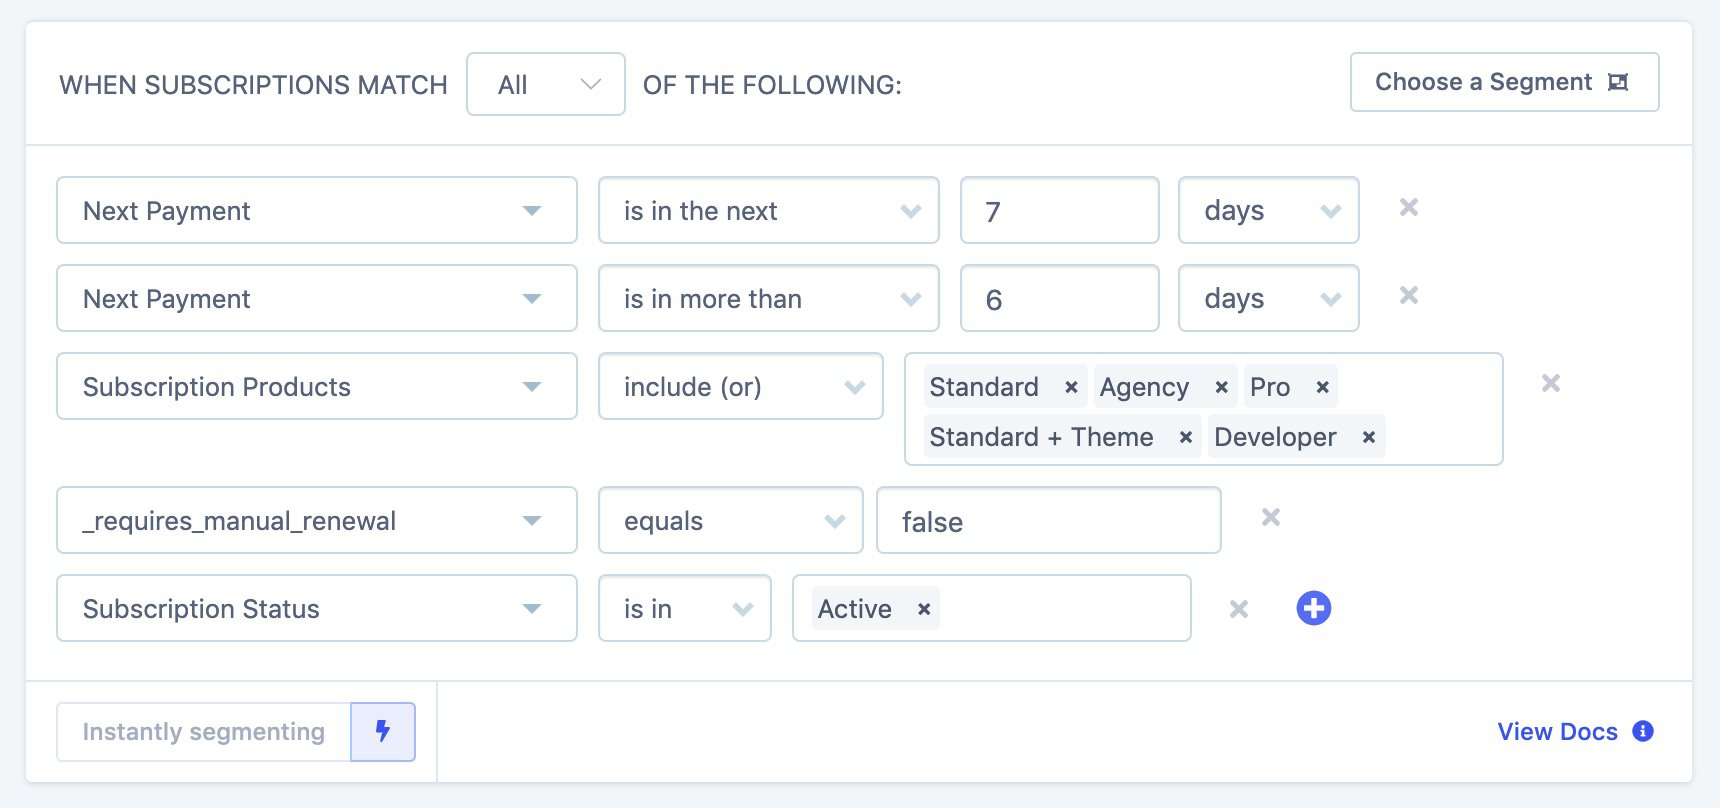
Task: Remove the Developer product tag
Action: (x=1369, y=437)
